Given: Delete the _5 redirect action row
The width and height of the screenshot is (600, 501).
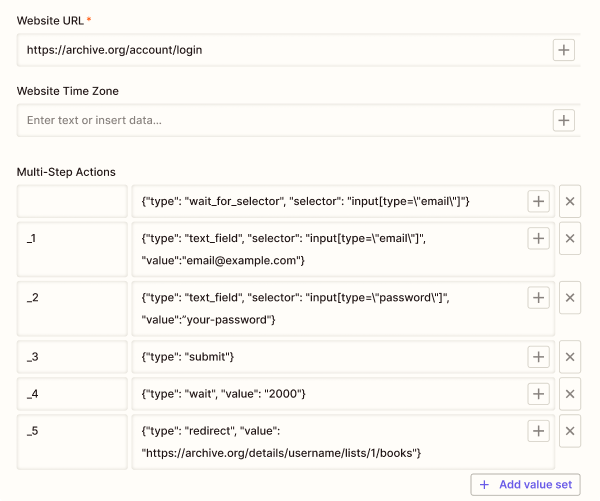Looking at the screenshot, I should click(570, 431).
